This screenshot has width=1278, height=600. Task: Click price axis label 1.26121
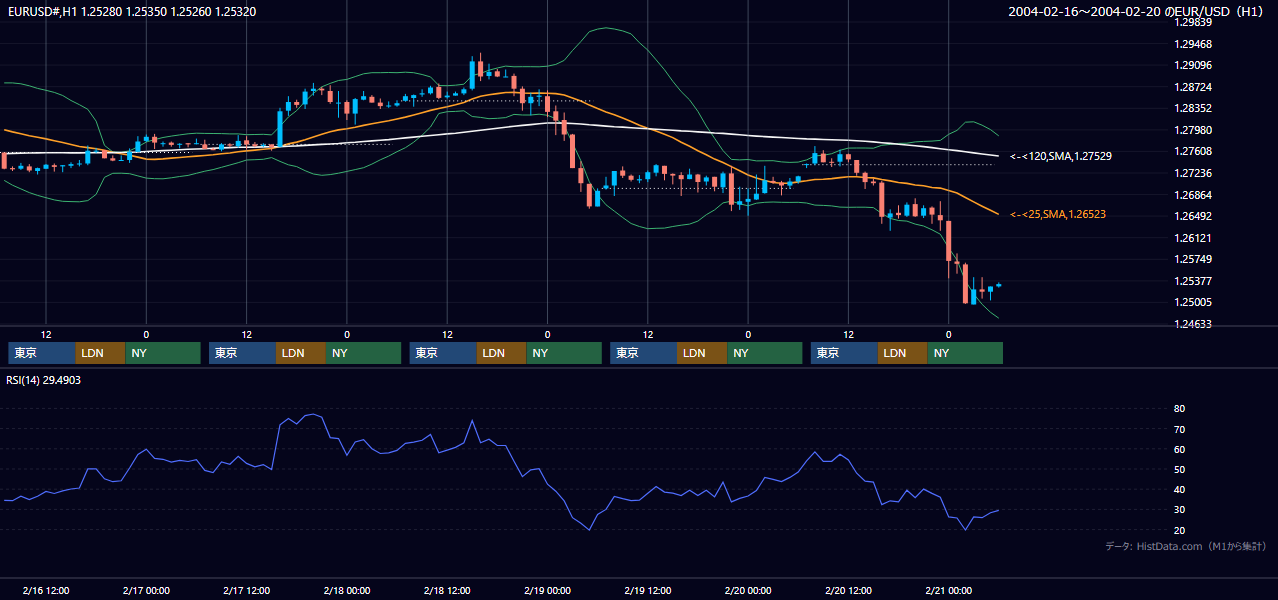[x=1193, y=238]
